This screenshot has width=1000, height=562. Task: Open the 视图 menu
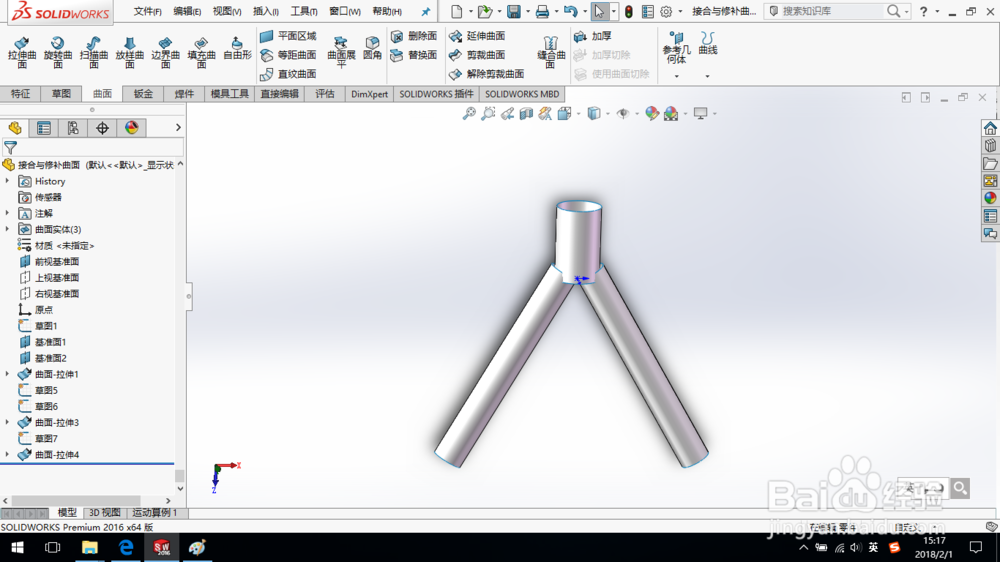pyautogui.click(x=226, y=11)
